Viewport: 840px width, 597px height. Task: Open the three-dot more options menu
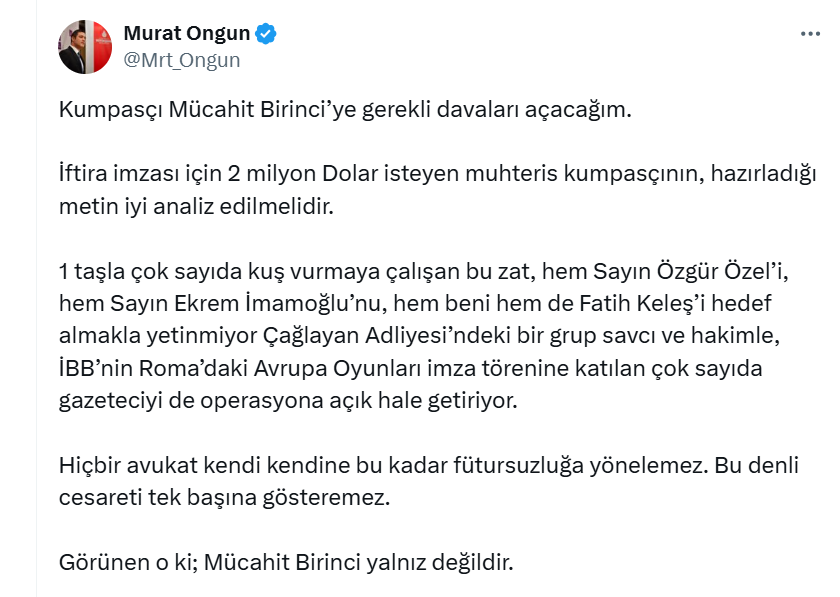click(809, 34)
